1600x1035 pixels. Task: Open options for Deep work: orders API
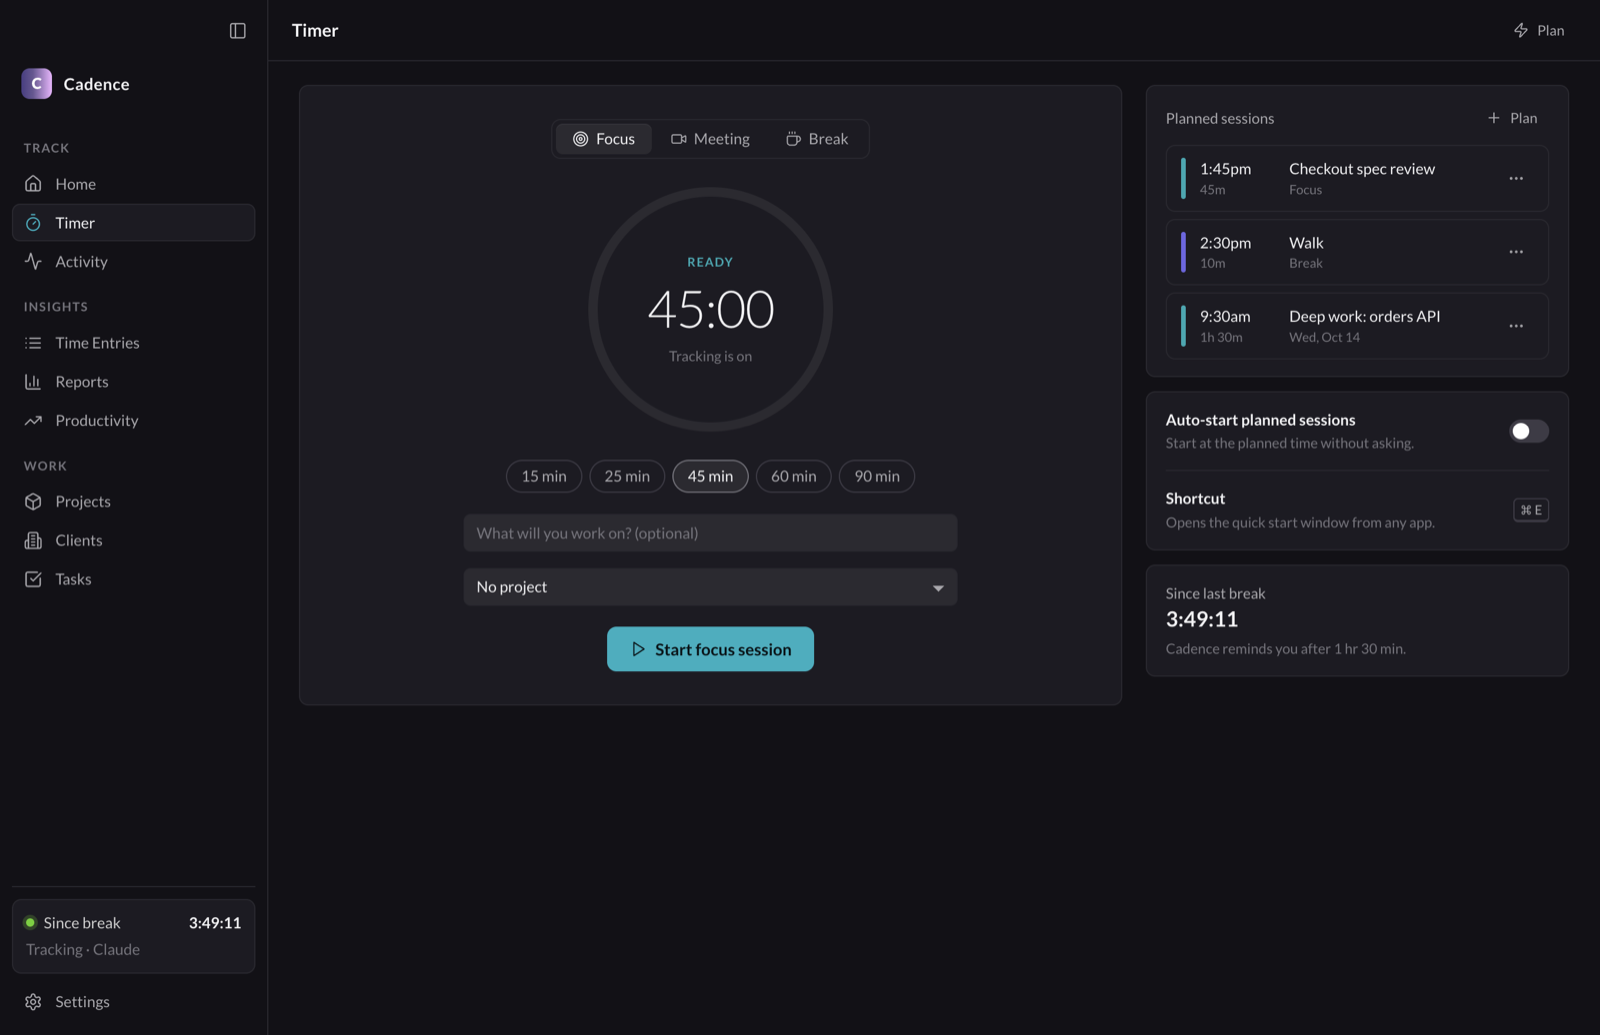tap(1516, 326)
